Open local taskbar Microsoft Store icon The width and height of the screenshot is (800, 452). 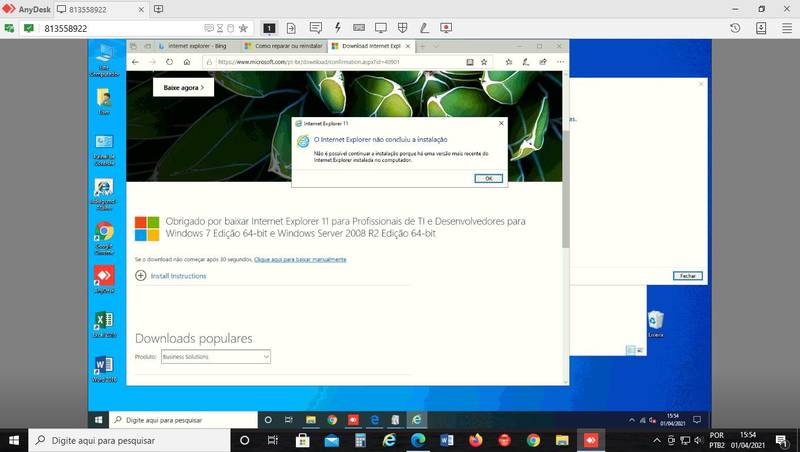pyautogui.click(x=302, y=440)
